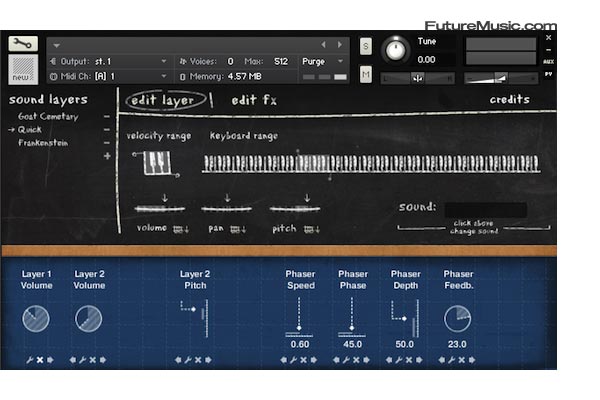Open the credits tab
The height and width of the screenshot is (400, 600).
coord(510,100)
